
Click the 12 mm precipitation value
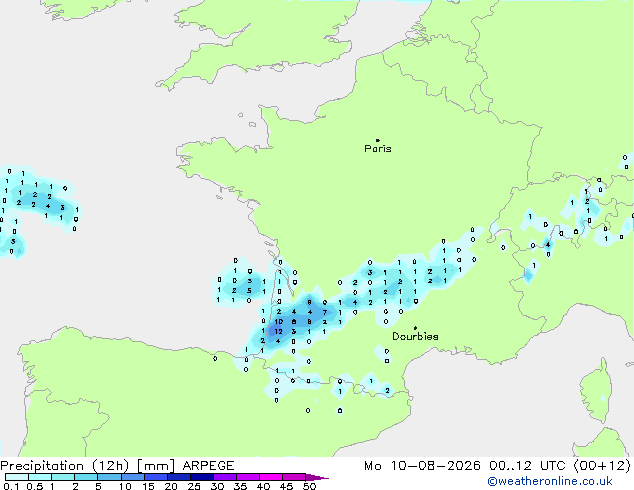pos(278,332)
